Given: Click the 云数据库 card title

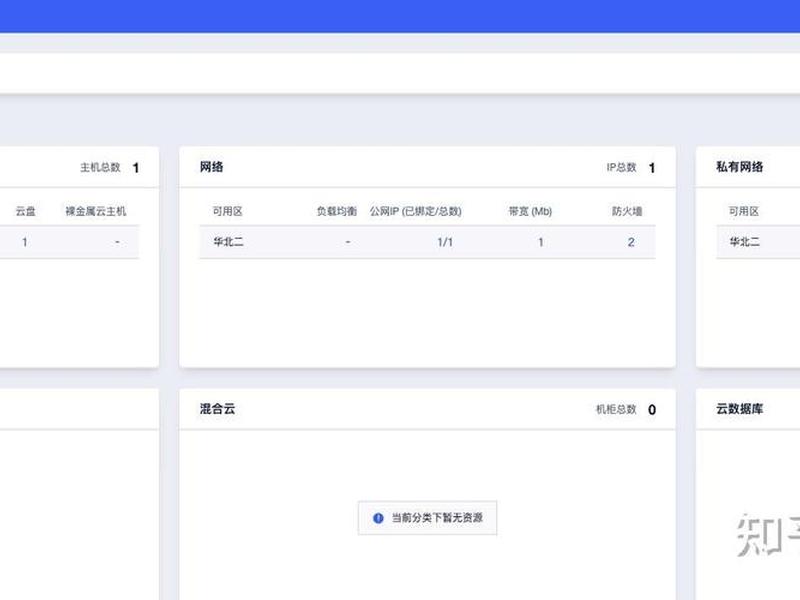Looking at the screenshot, I should [739, 409].
